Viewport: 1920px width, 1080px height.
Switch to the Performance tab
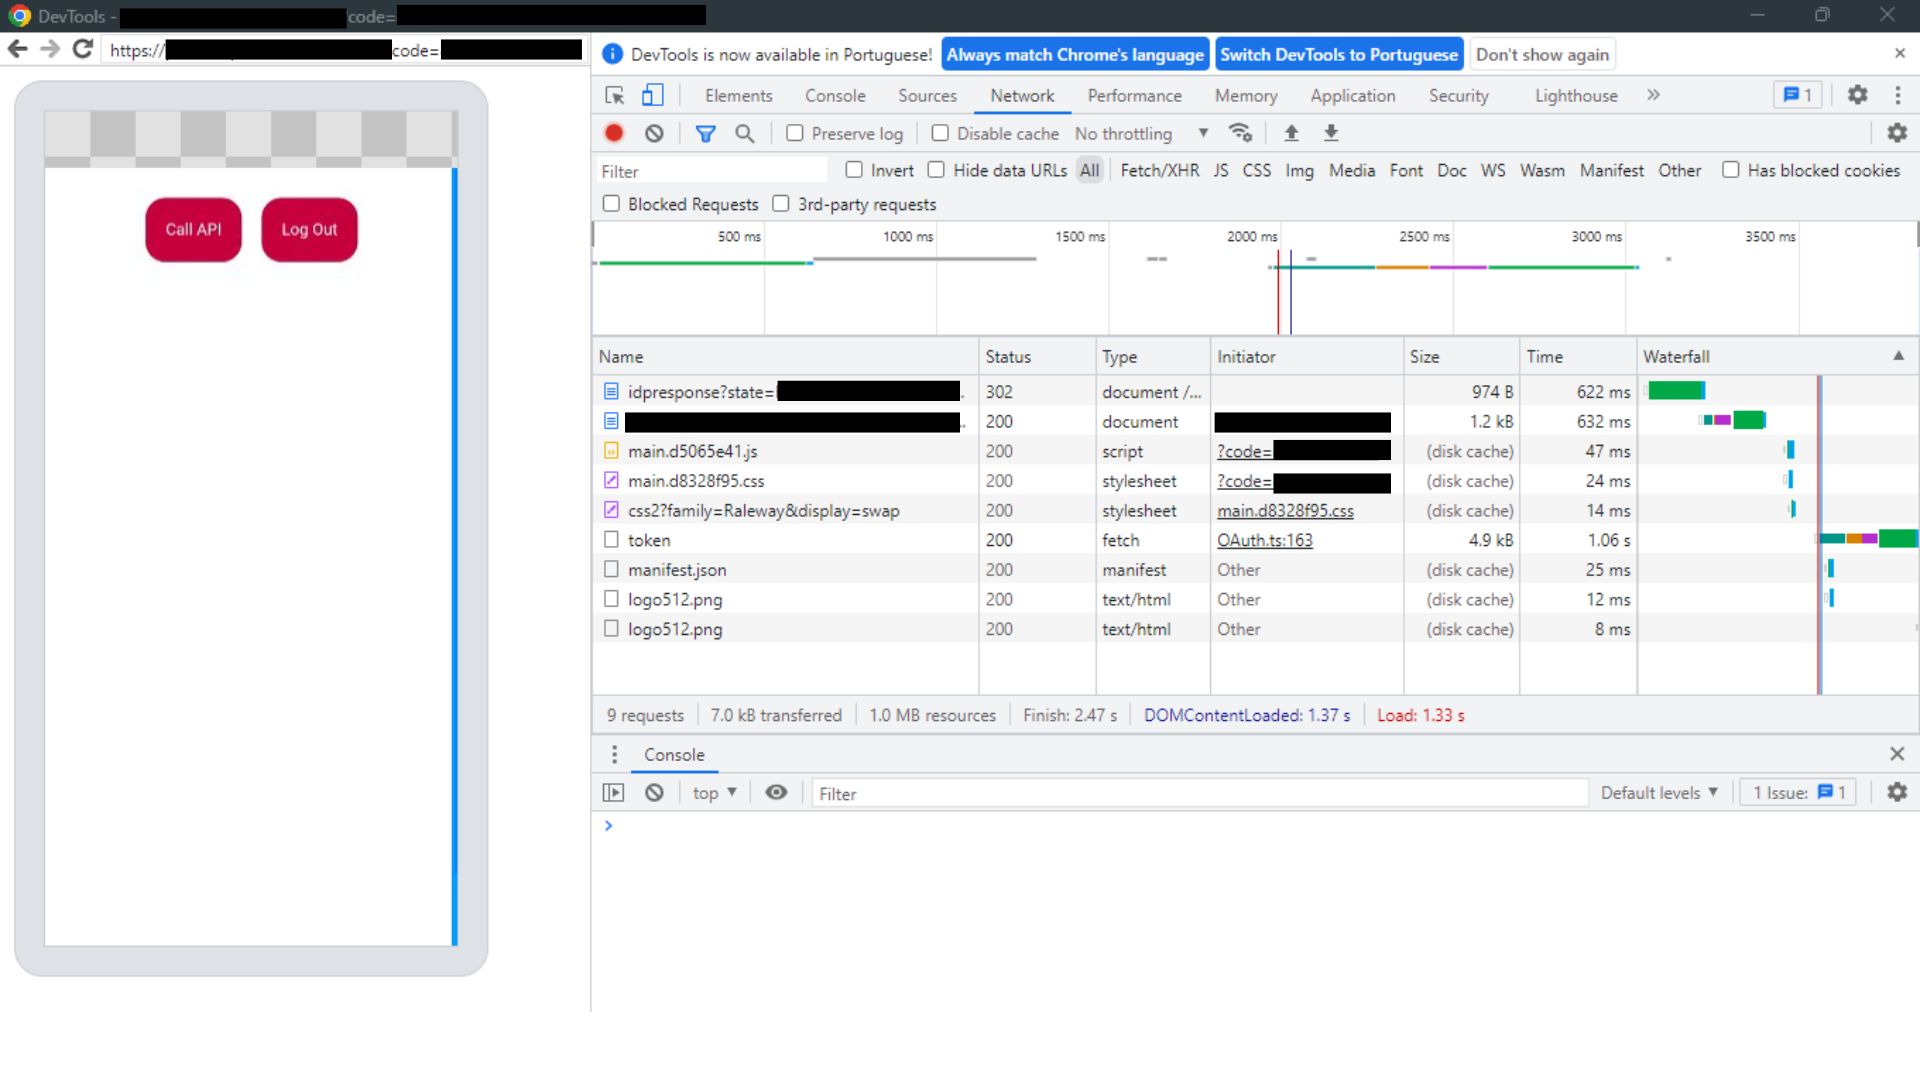tap(1134, 95)
